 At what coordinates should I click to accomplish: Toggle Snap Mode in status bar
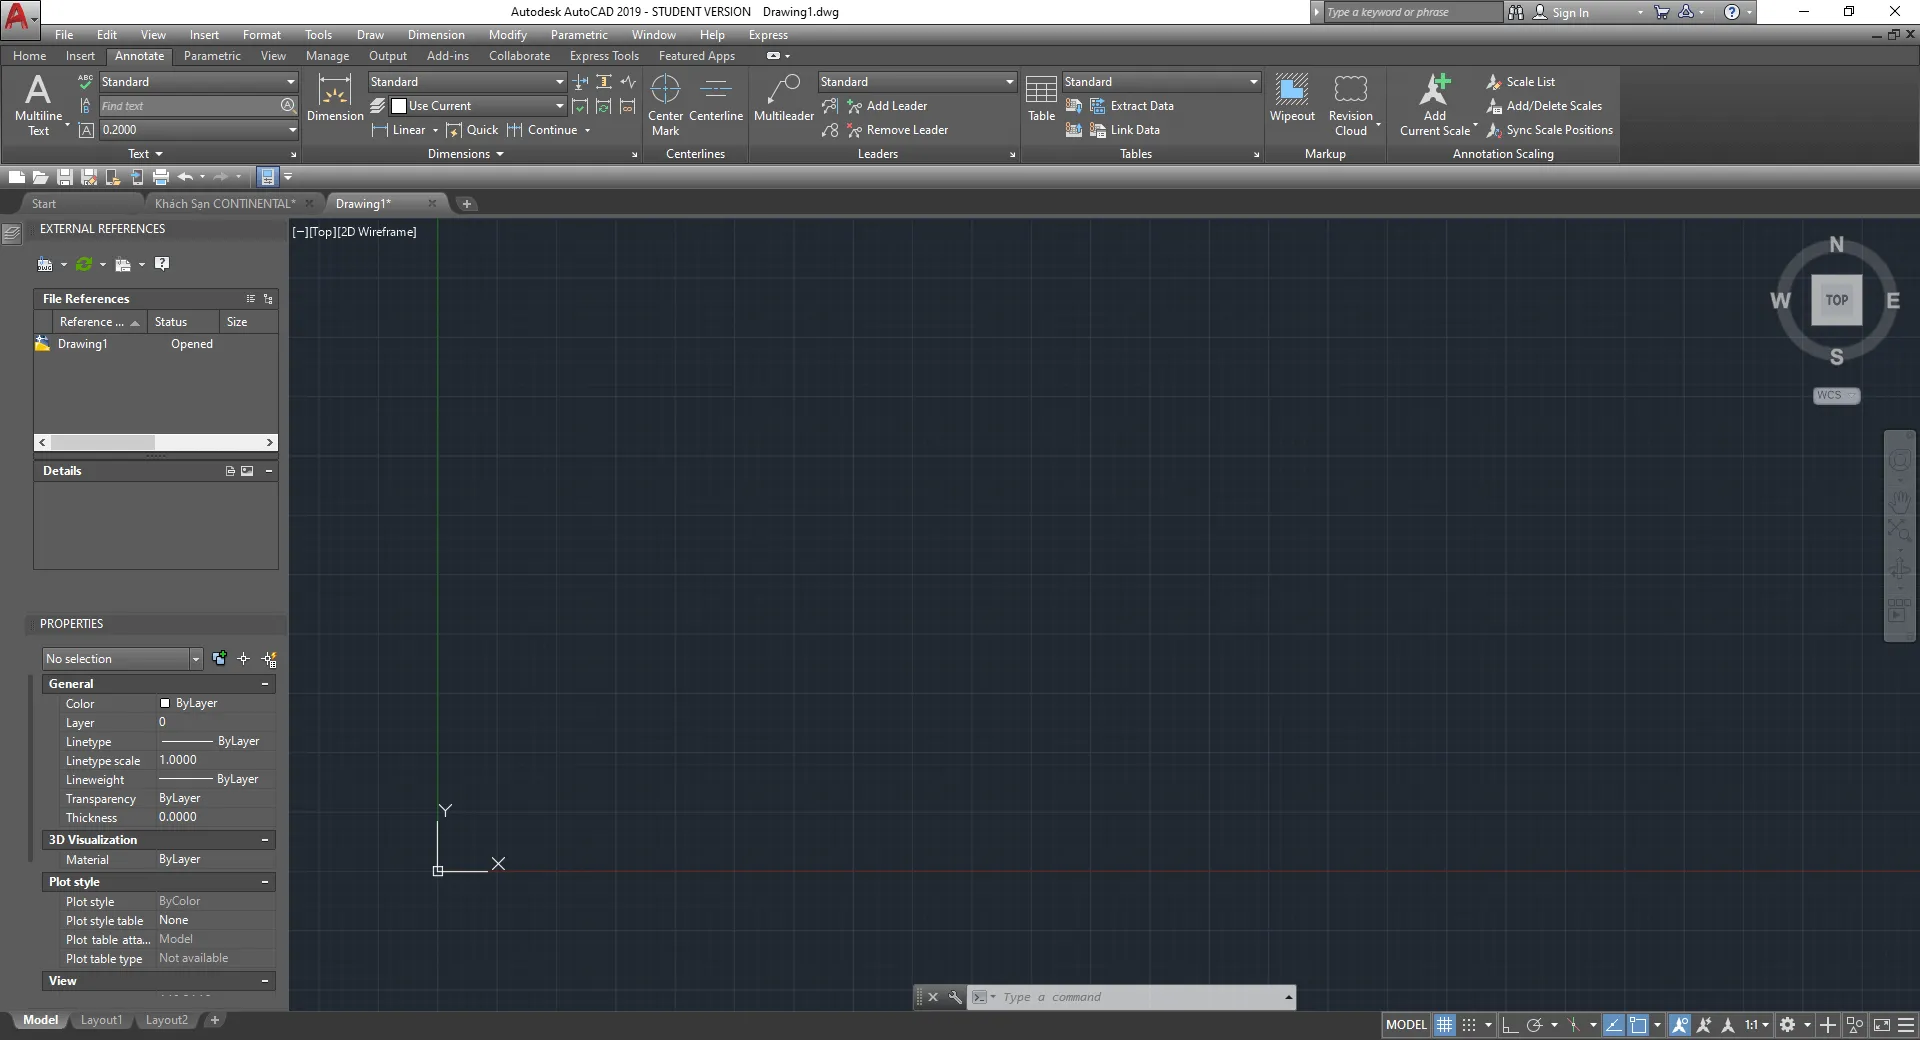tap(1470, 1024)
